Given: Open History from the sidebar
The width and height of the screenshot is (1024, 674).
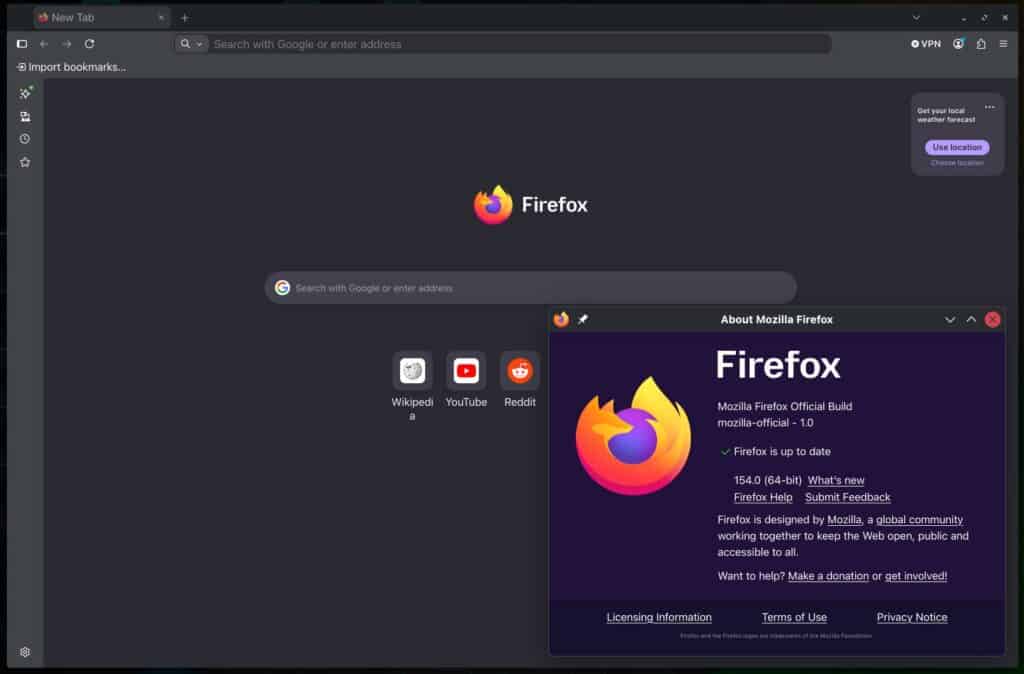Looking at the screenshot, I should pyautogui.click(x=25, y=139).
